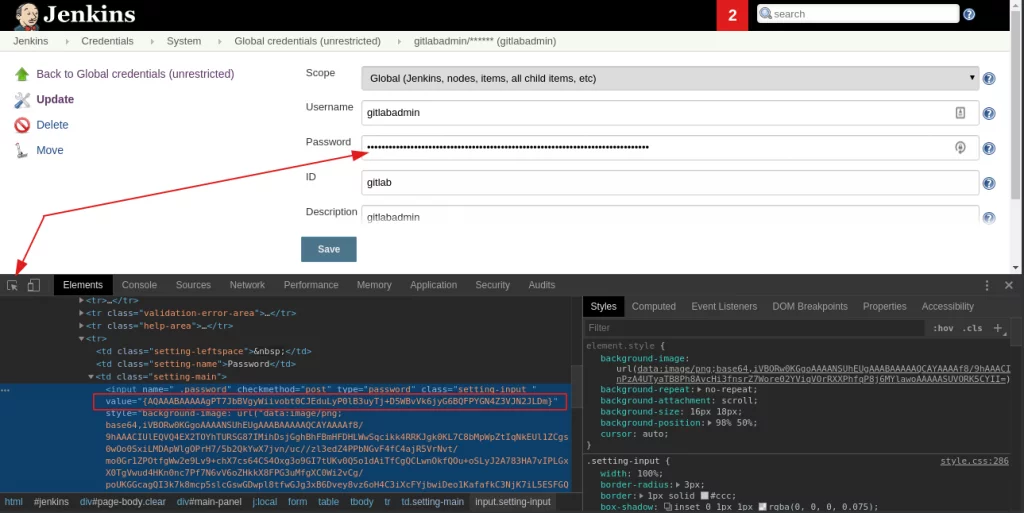Image resolution: width=1024 pixels, height=513 pixels.
Task: Click #ccc border color swatch
Action: pos(705,495)
